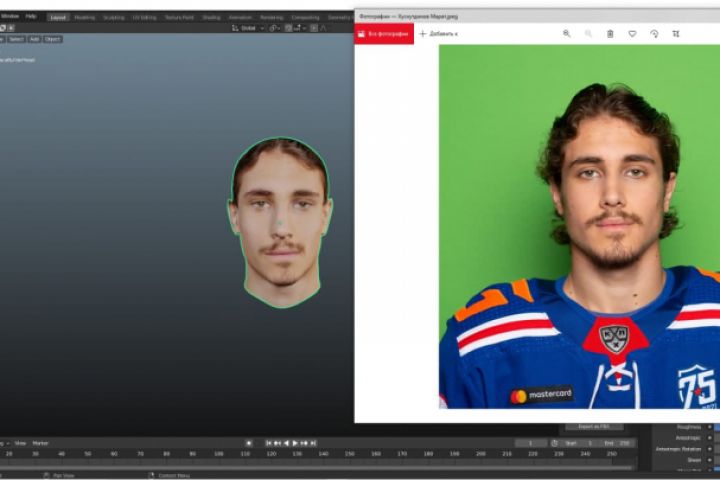Open Global transform orientation dropdown
Viewport: 720px width, 480px height.
point(248,28)
